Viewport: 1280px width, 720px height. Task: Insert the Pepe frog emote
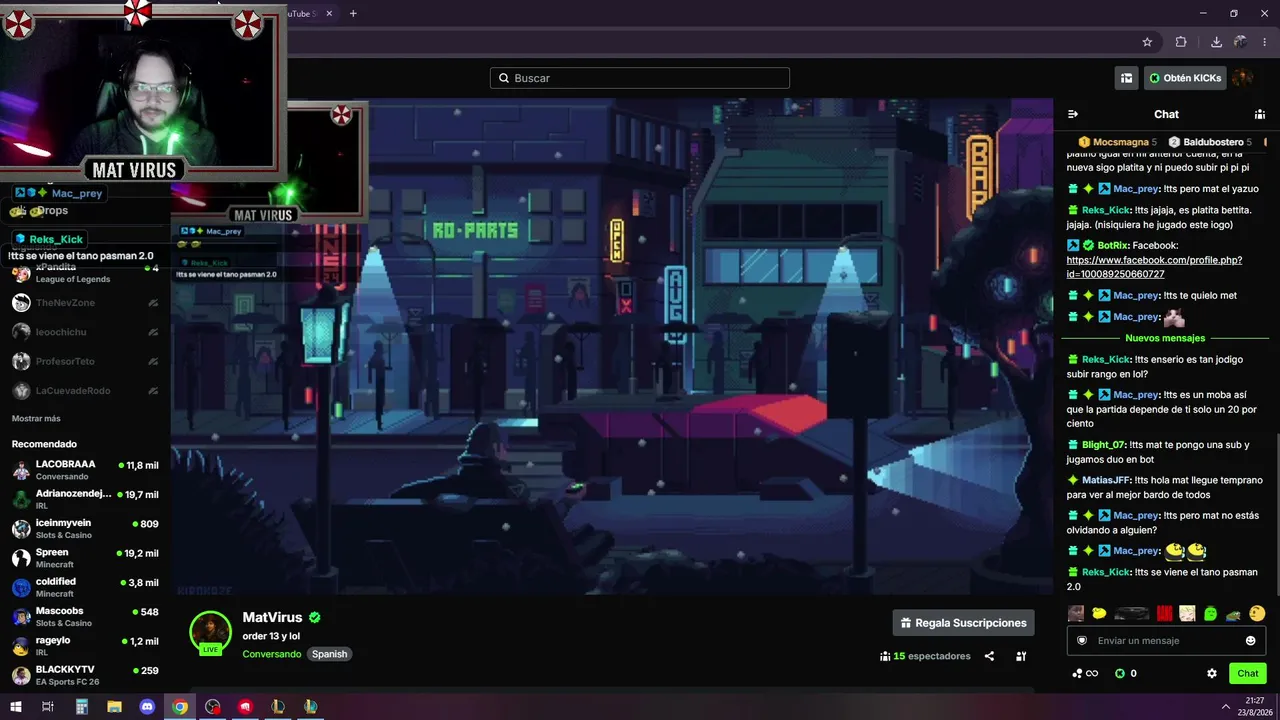[1234, 614]
